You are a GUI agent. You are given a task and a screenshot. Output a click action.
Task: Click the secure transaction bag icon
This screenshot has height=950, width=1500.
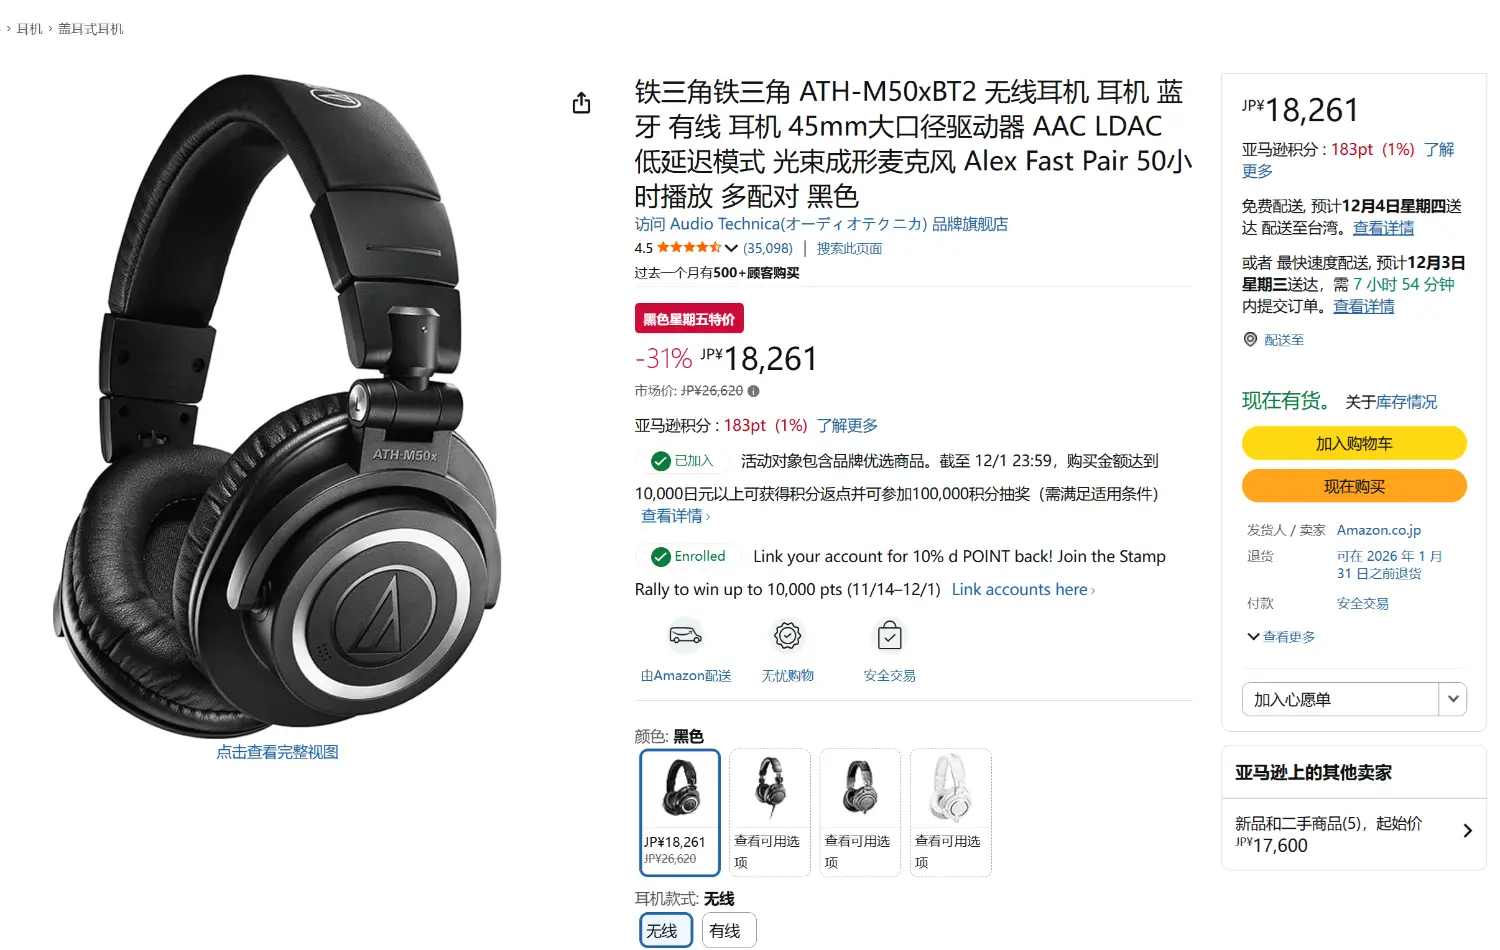(889, 635)
